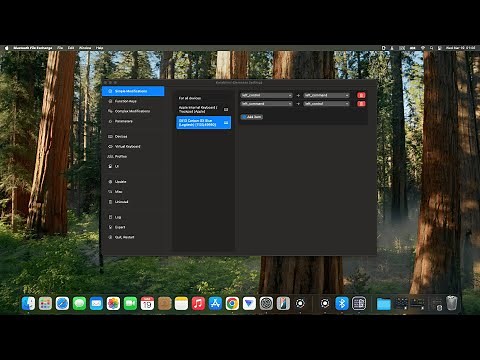This screenshot has height=360, width=480.
Task: Click the date and time in menu bar
Action: coord(461,48)
